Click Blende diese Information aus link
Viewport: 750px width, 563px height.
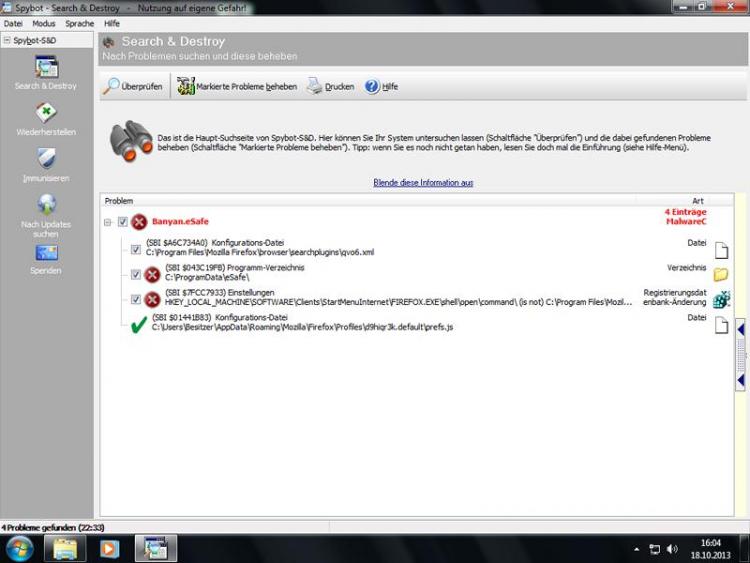(x=423, y=182)
